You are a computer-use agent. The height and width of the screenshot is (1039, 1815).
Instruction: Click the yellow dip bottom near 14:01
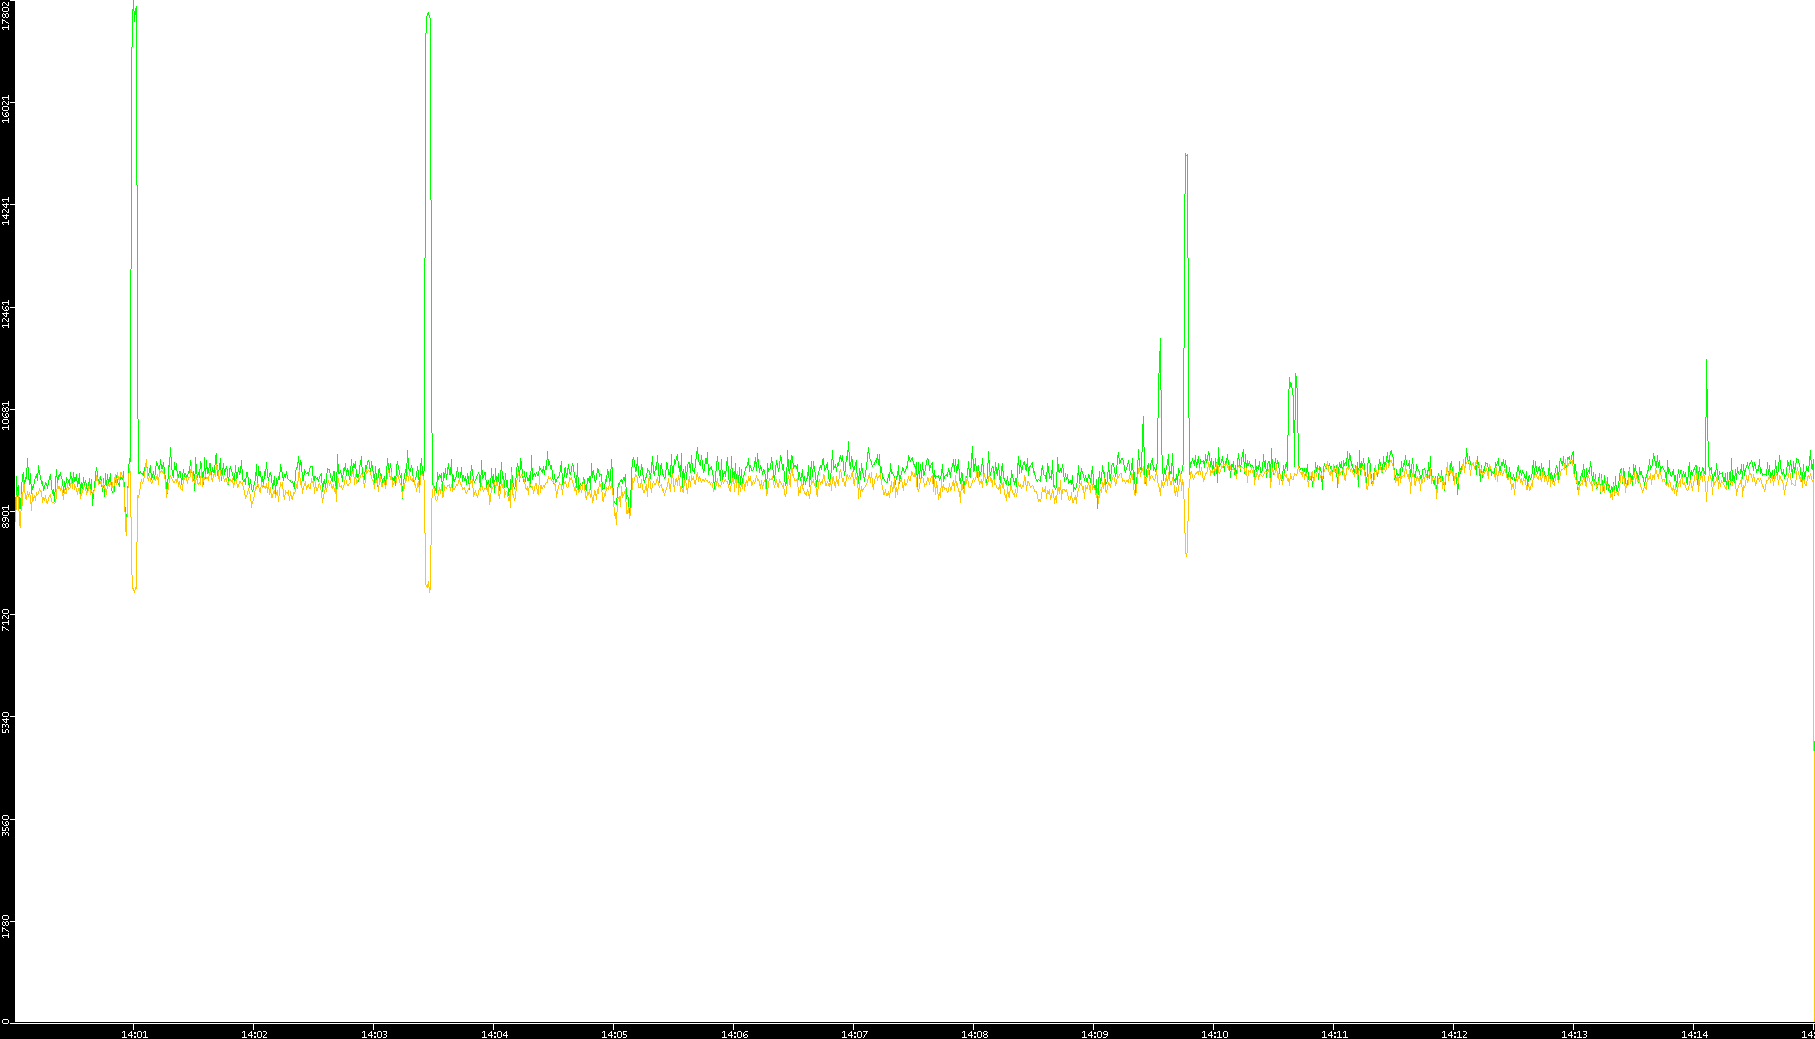(x=134, y=589)
